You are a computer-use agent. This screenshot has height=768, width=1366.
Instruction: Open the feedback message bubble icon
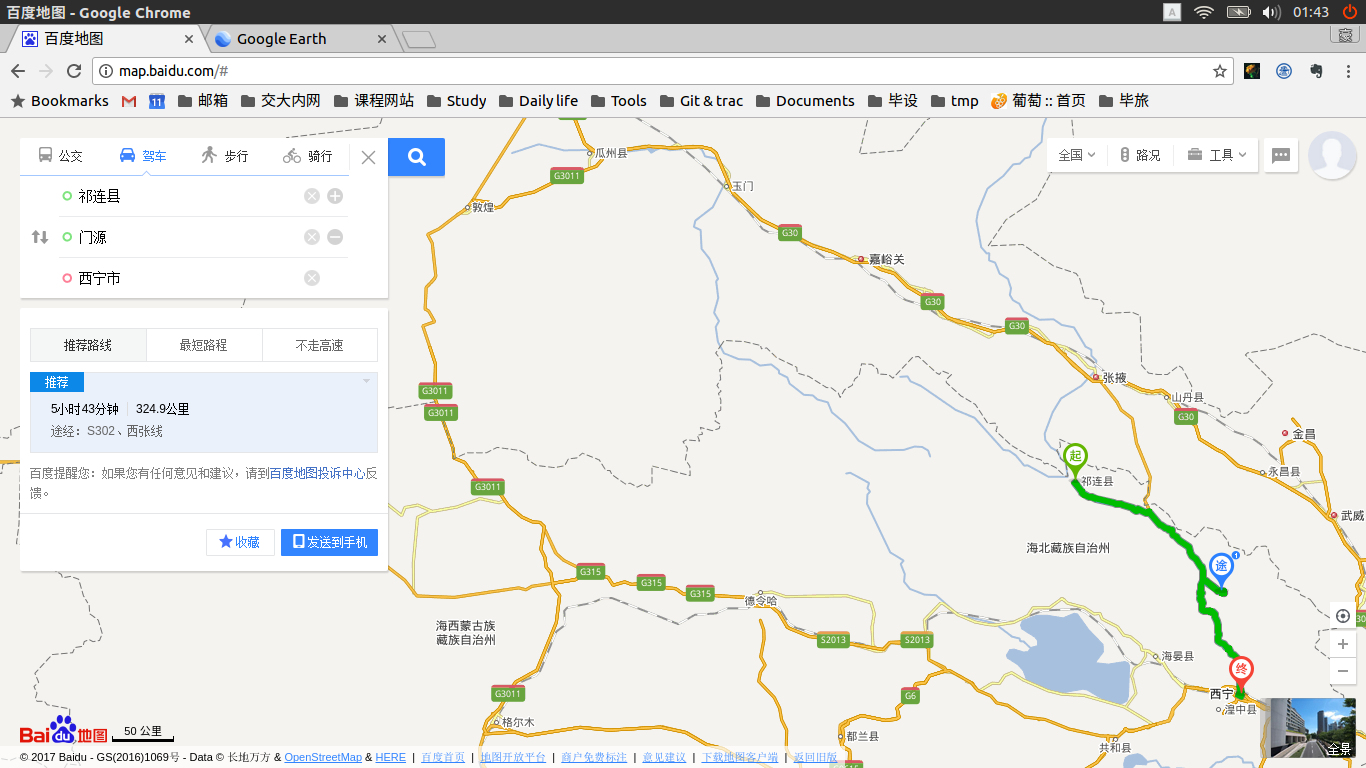click(1281, 155)
